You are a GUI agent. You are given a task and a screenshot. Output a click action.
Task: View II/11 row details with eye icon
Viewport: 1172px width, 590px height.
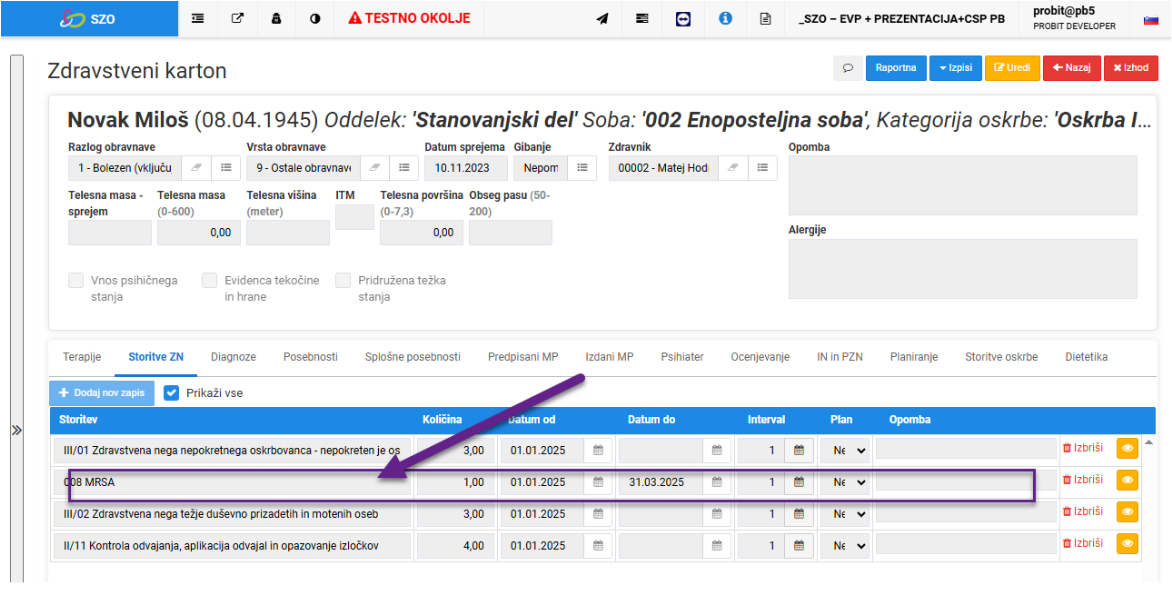[1128, 544]
